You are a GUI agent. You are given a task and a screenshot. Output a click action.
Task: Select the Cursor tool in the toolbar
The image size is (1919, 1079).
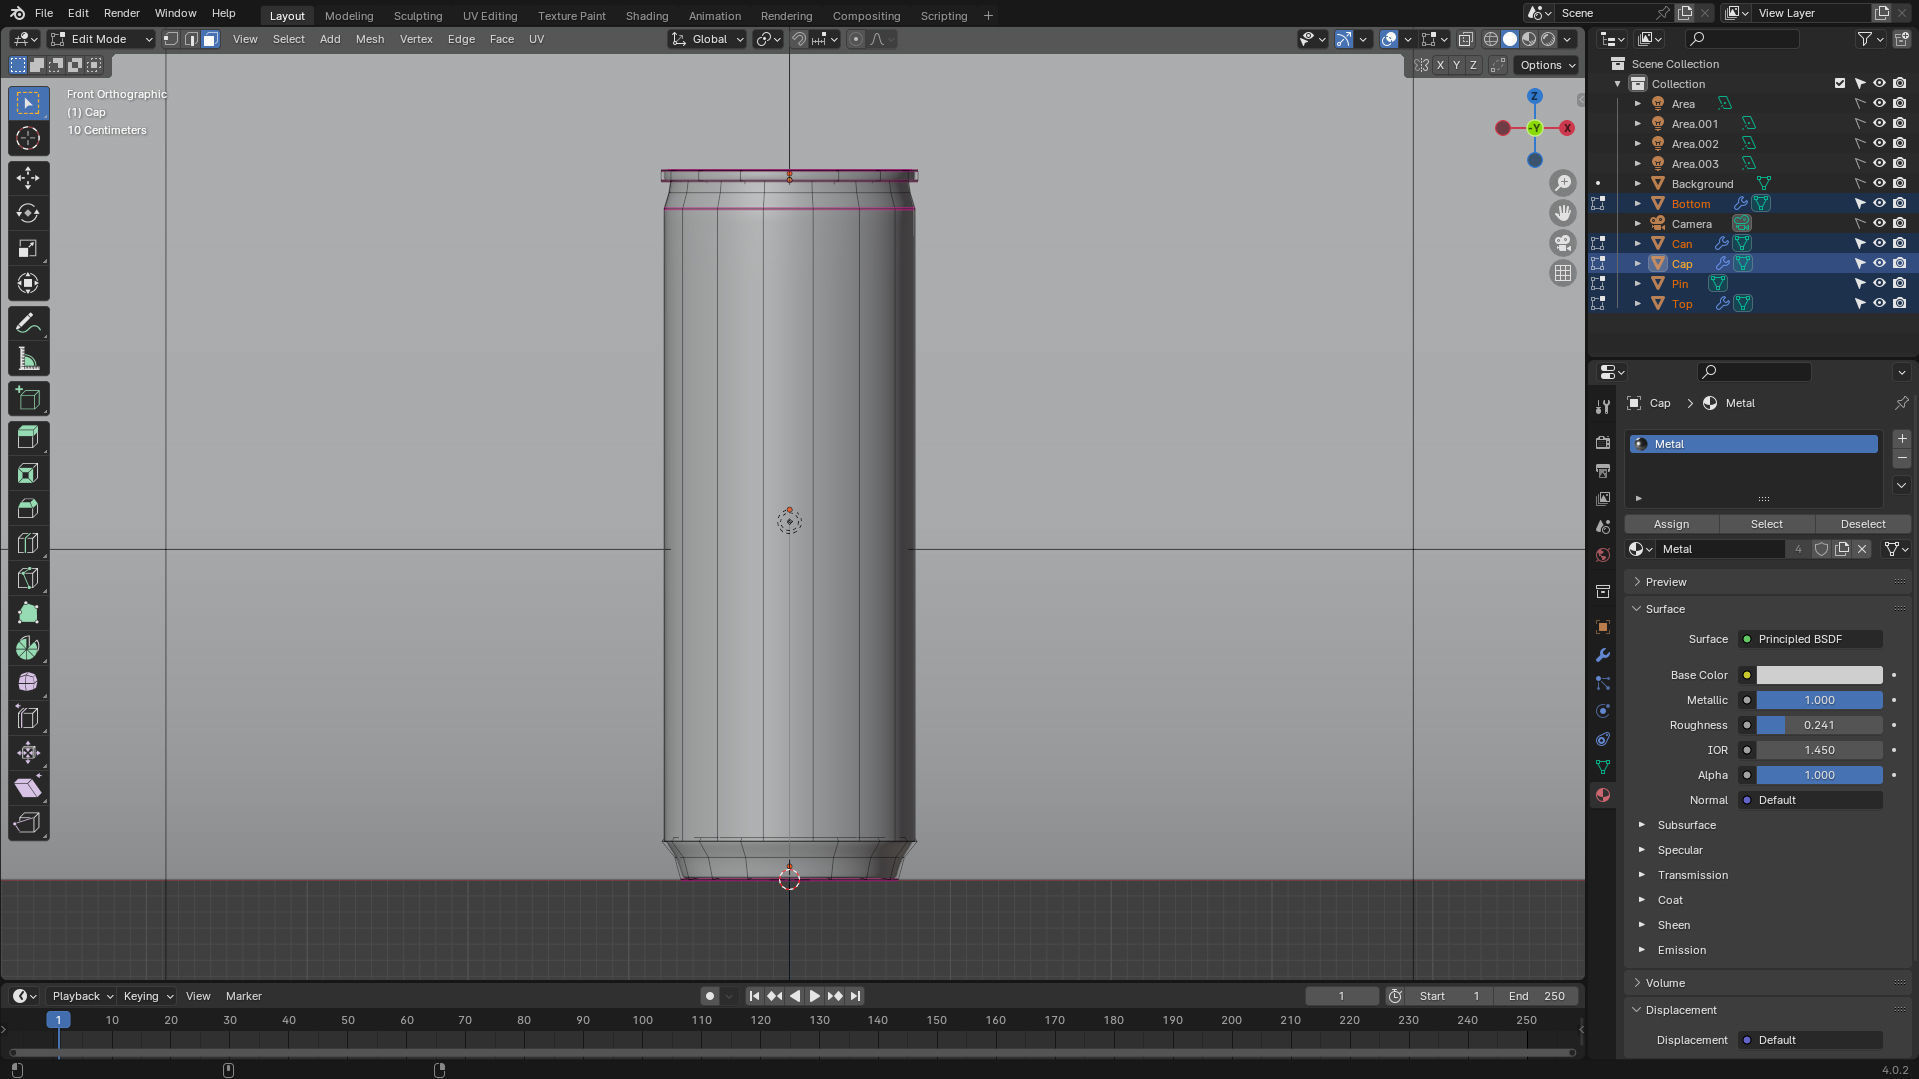28,138
